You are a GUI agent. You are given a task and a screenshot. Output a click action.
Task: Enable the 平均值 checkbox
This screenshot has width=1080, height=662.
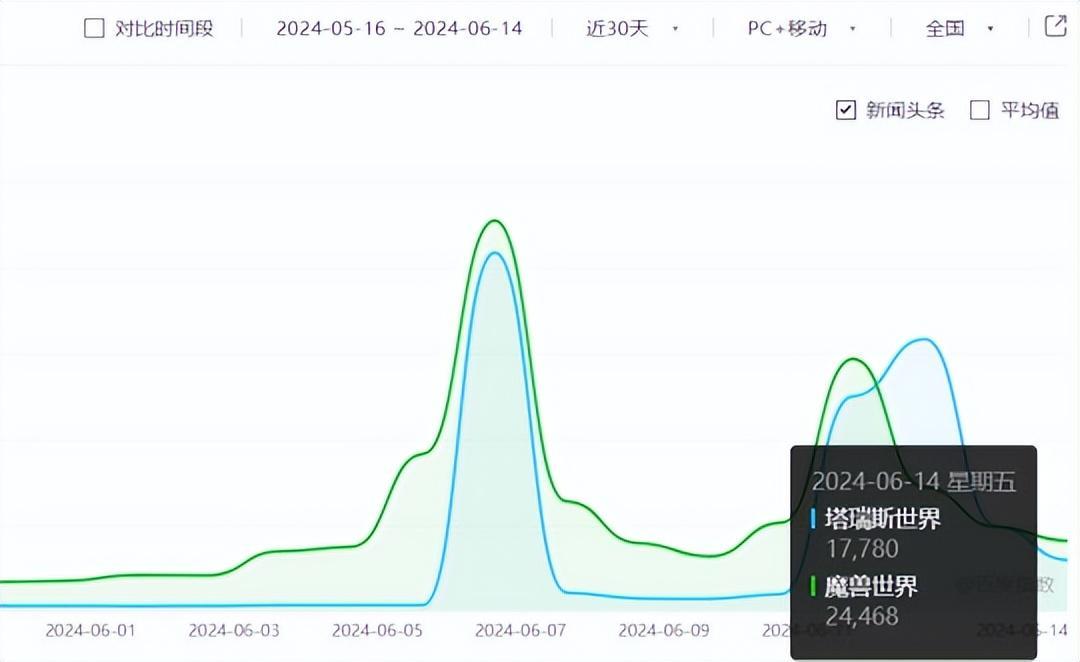point(980,110)
